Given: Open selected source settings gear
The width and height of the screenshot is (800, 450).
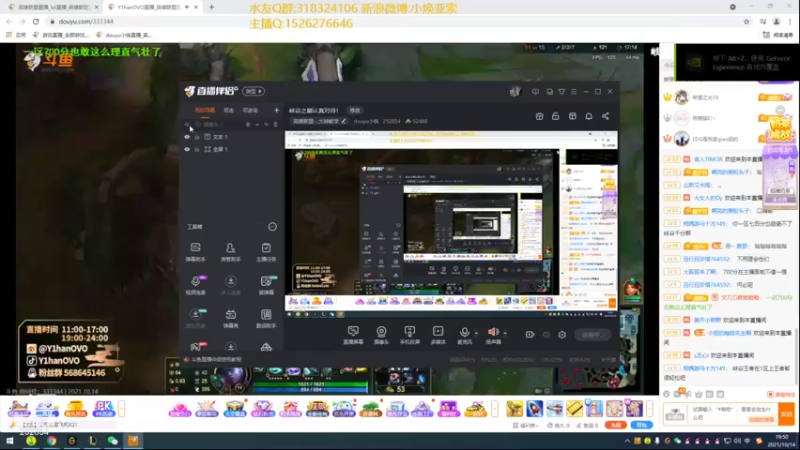Looking at the screenshot, I should tap(248, 124).
